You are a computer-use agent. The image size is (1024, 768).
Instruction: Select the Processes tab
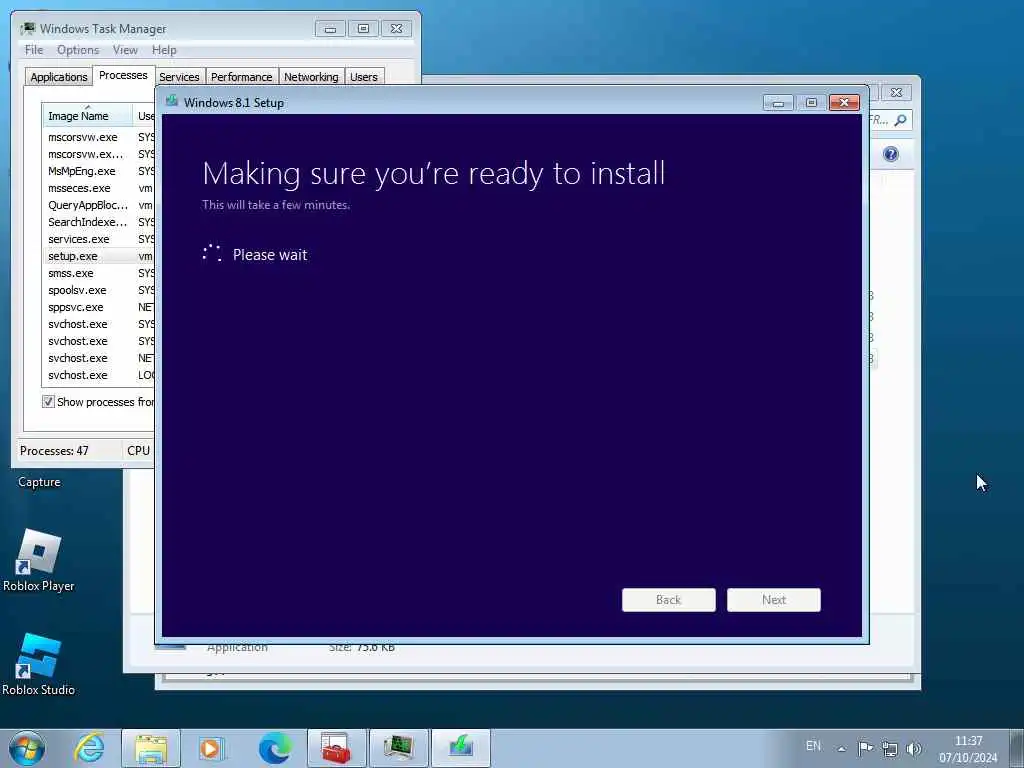coord(123,76)
